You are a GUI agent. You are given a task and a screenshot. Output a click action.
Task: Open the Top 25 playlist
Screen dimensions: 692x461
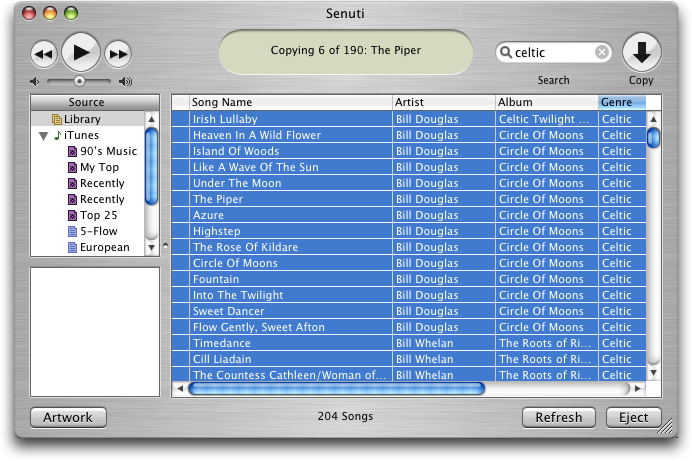click(98, 215)
